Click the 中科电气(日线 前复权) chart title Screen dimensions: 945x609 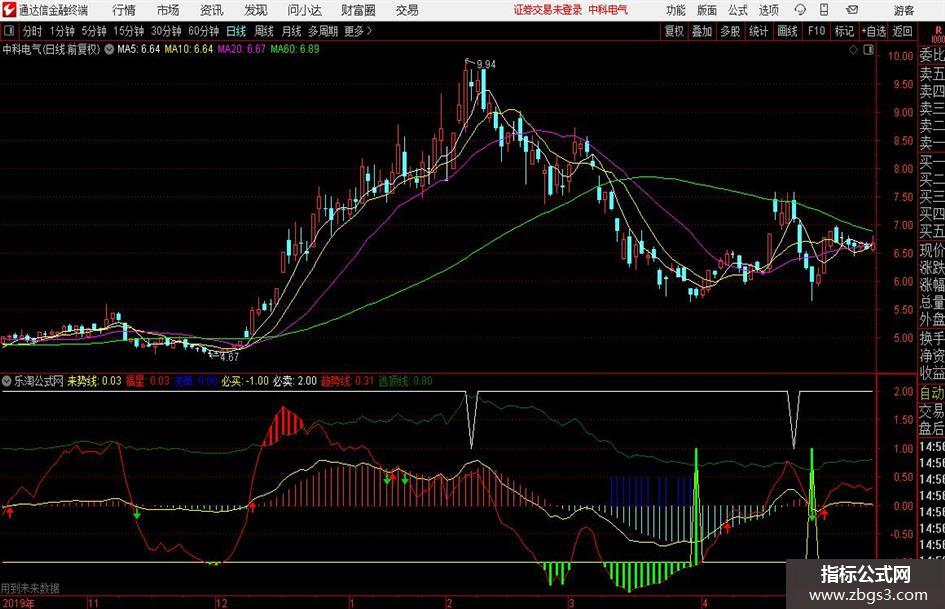coord(51,49)
